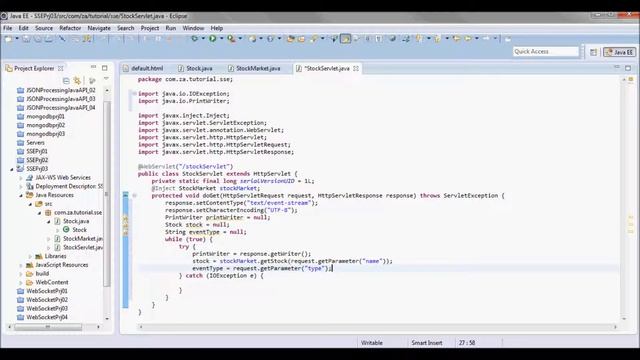This screenshot has width=640, height=360.
Task: Select StockMarket.java in the tree
Action: click(x=83, y=239)
